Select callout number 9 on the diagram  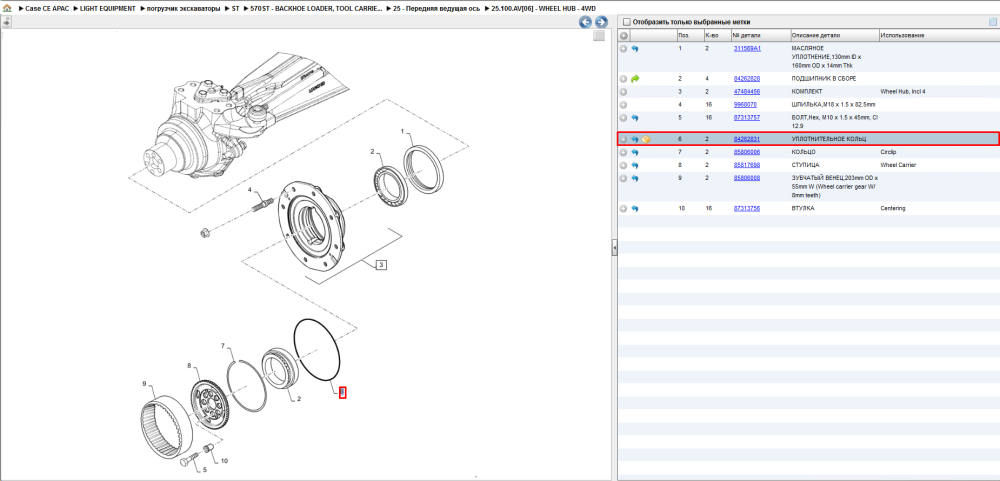pyautogui.click(x=145, y=384)
